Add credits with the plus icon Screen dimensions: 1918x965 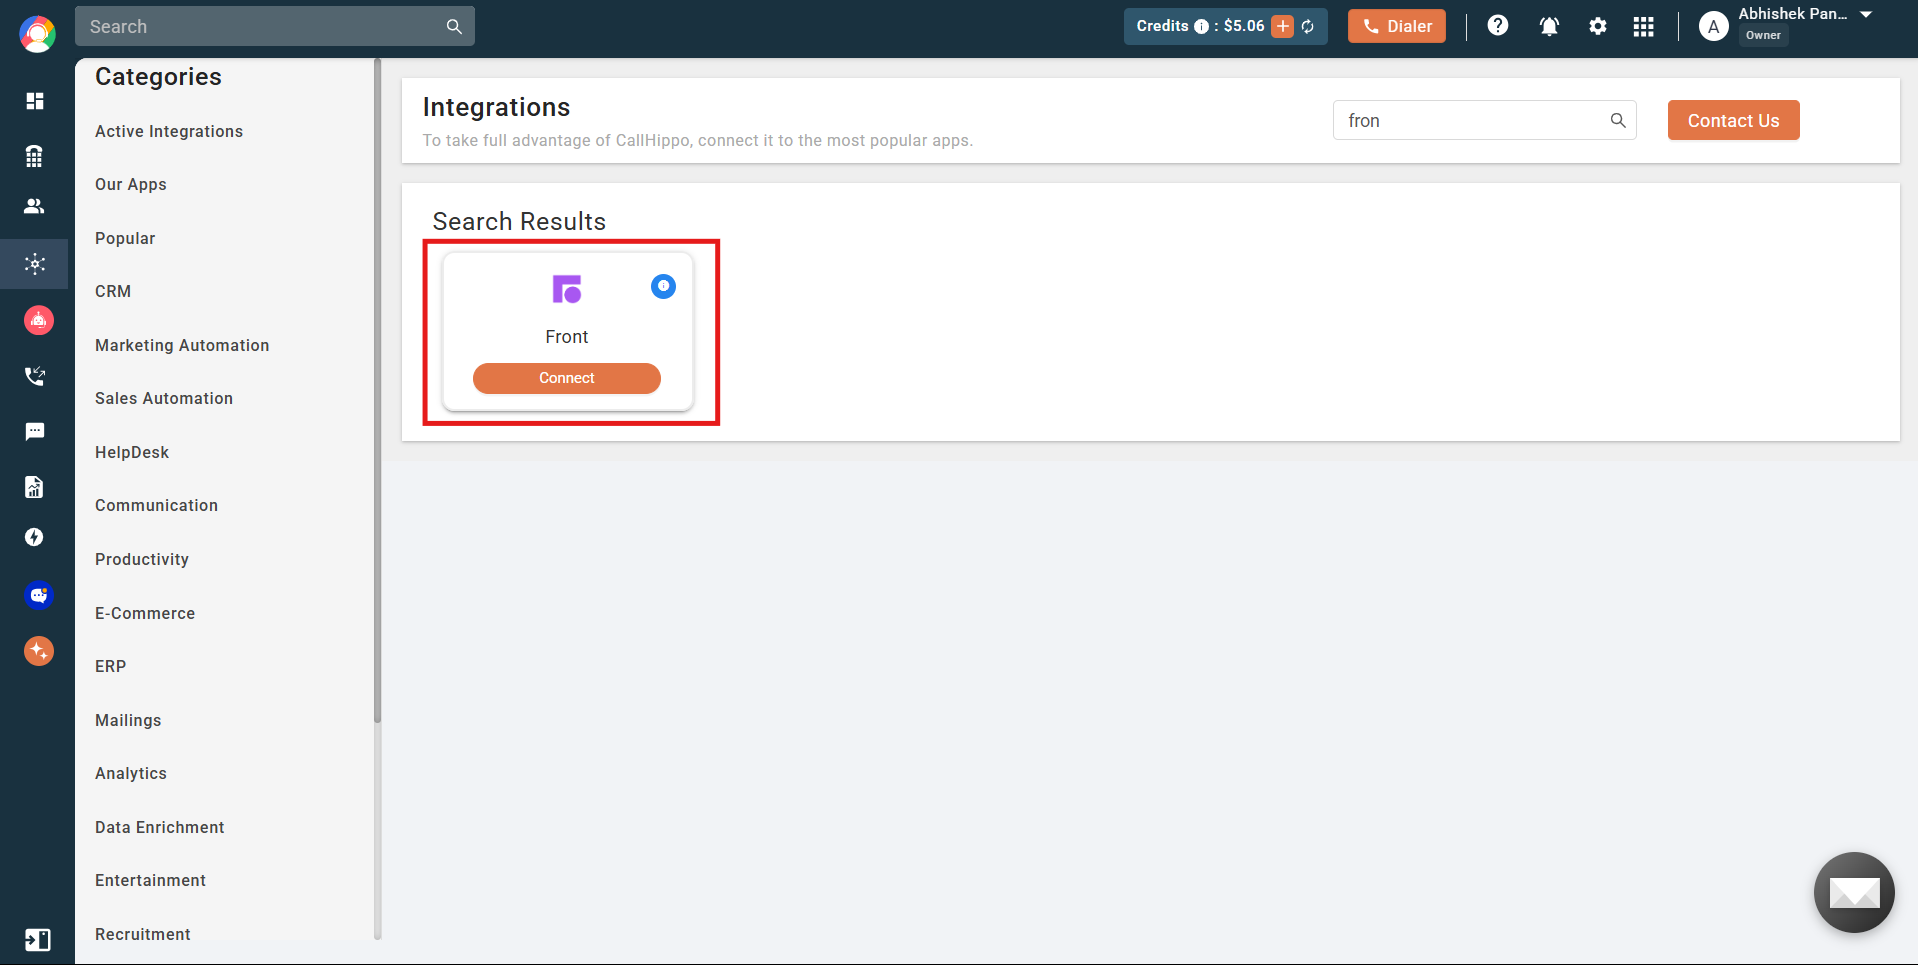coord(1282,26)
